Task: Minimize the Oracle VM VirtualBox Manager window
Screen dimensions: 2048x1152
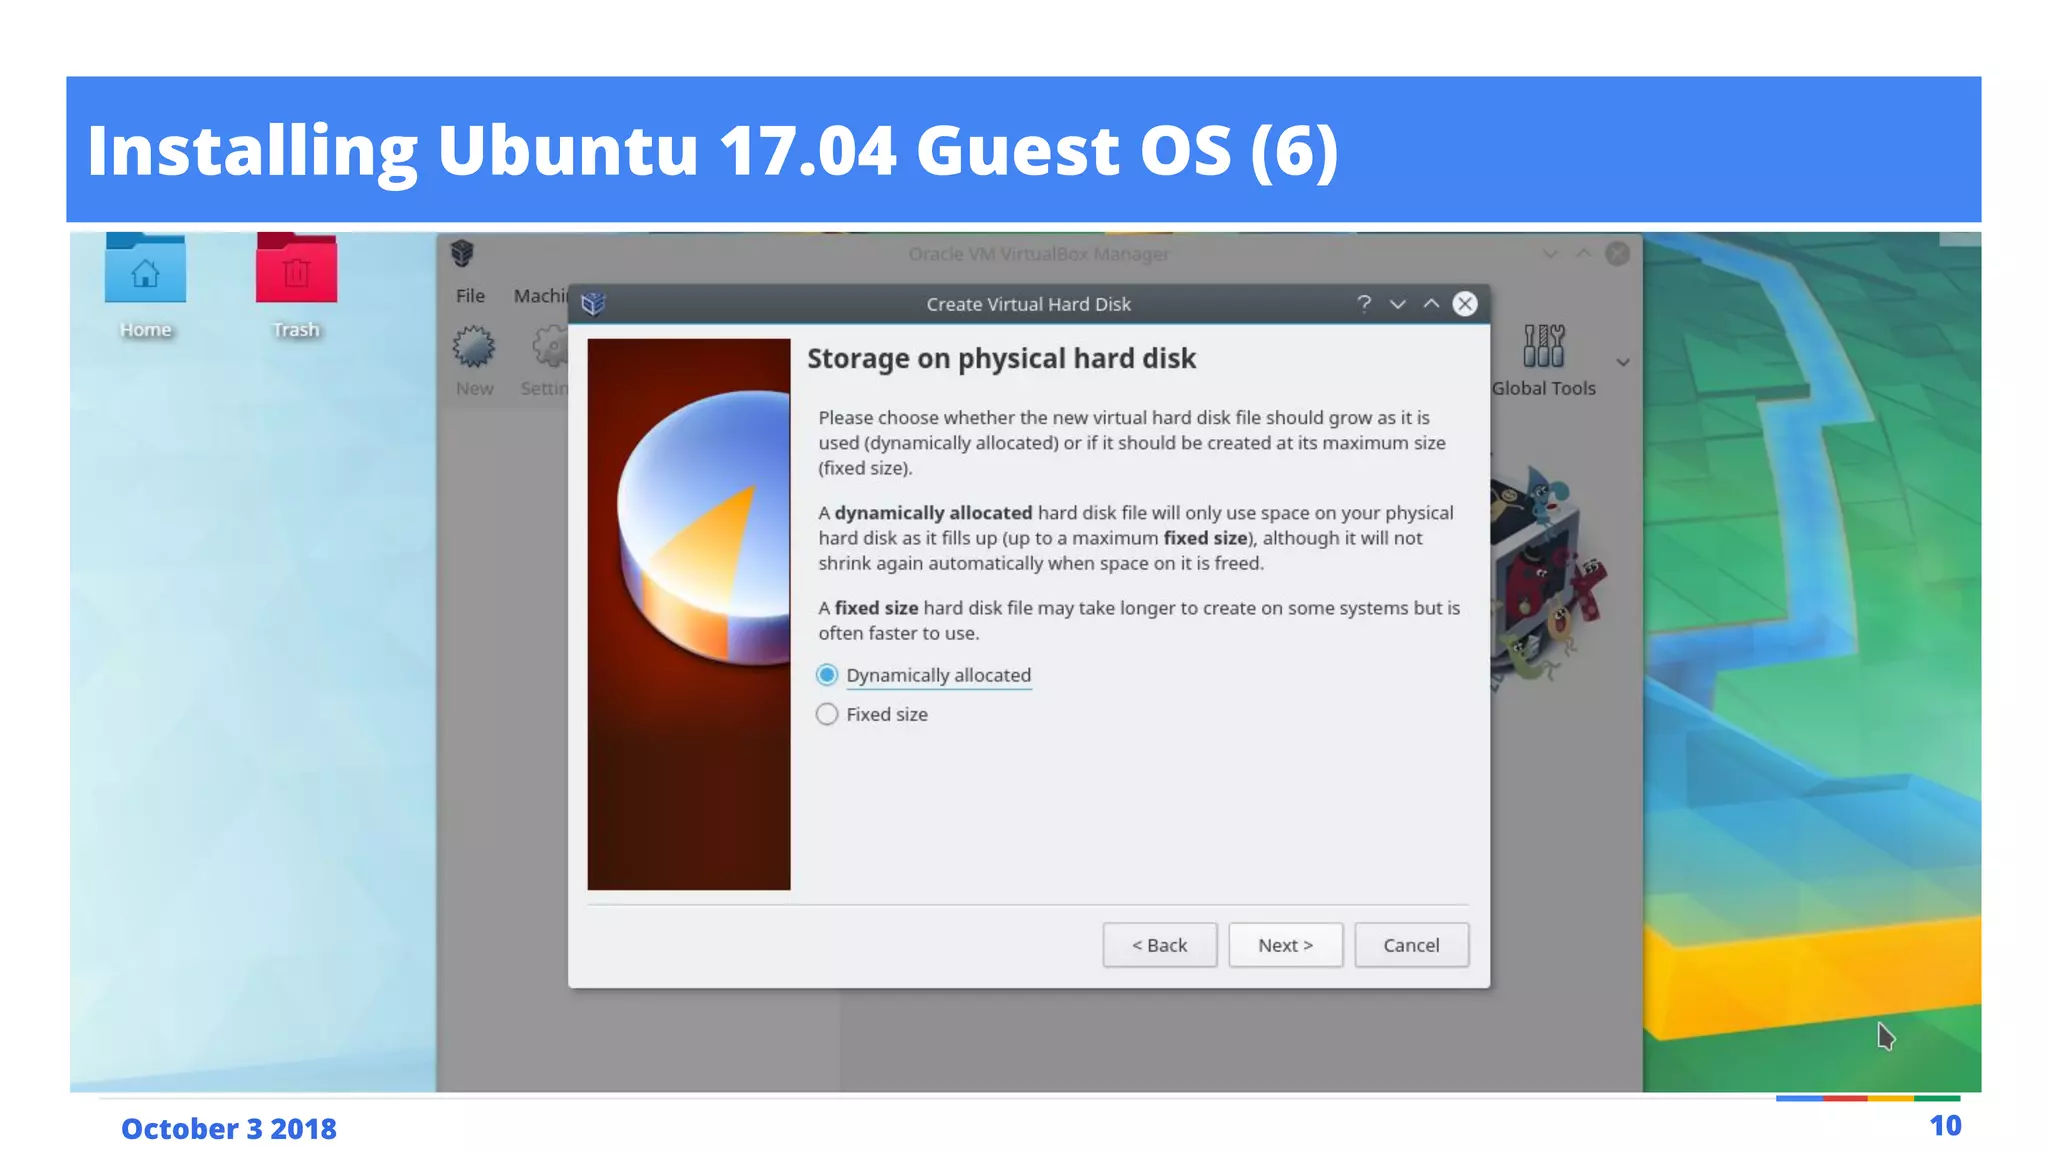Action: tap(1550, 254)
